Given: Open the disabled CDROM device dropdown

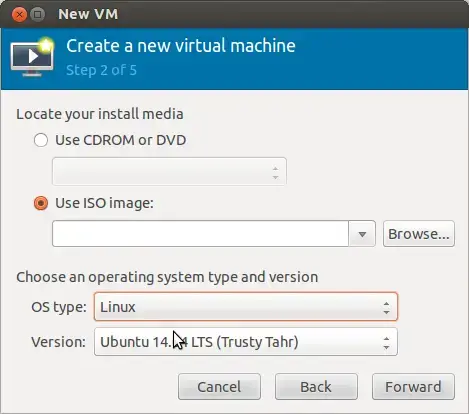Looking at the screenshot, I should point(169,171).
